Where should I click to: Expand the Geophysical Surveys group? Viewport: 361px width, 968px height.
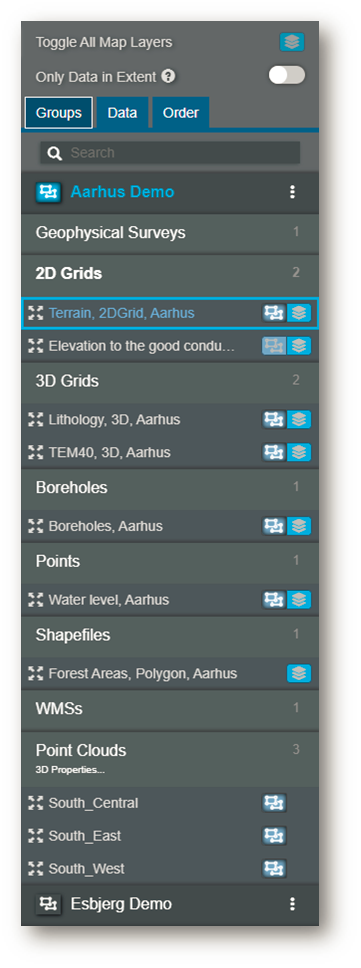point(170,233)
